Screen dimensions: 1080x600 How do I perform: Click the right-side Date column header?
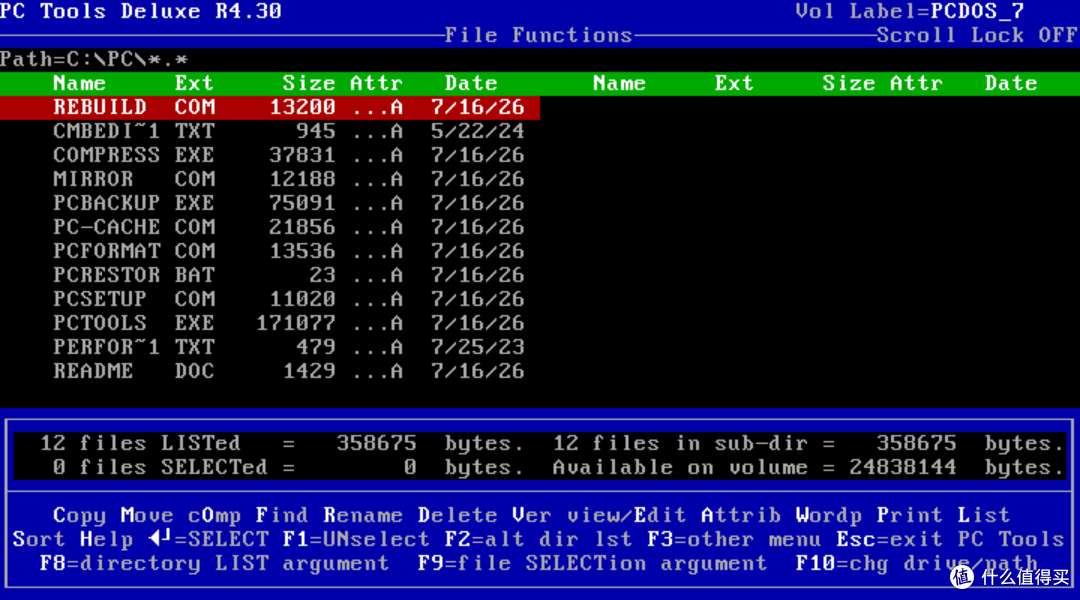[x=1011, y=83]
